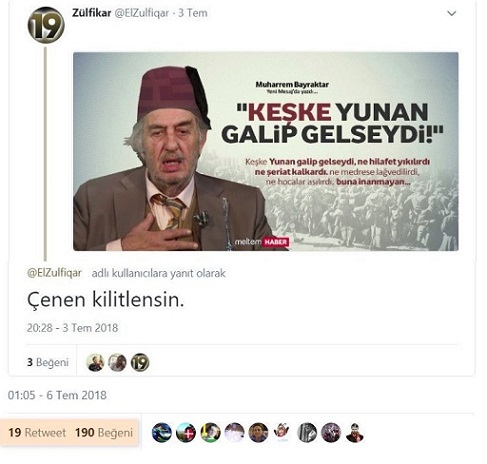Open avatar with red cross in likers row
Screen dimensions: 487x464
coord(186,433)
